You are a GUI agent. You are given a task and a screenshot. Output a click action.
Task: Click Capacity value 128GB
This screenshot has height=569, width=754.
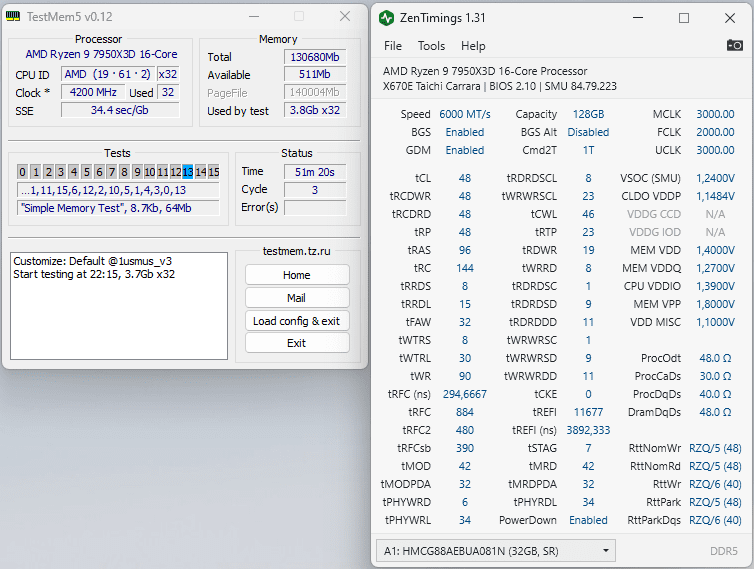pyautogui.click(x=588, y=114)
